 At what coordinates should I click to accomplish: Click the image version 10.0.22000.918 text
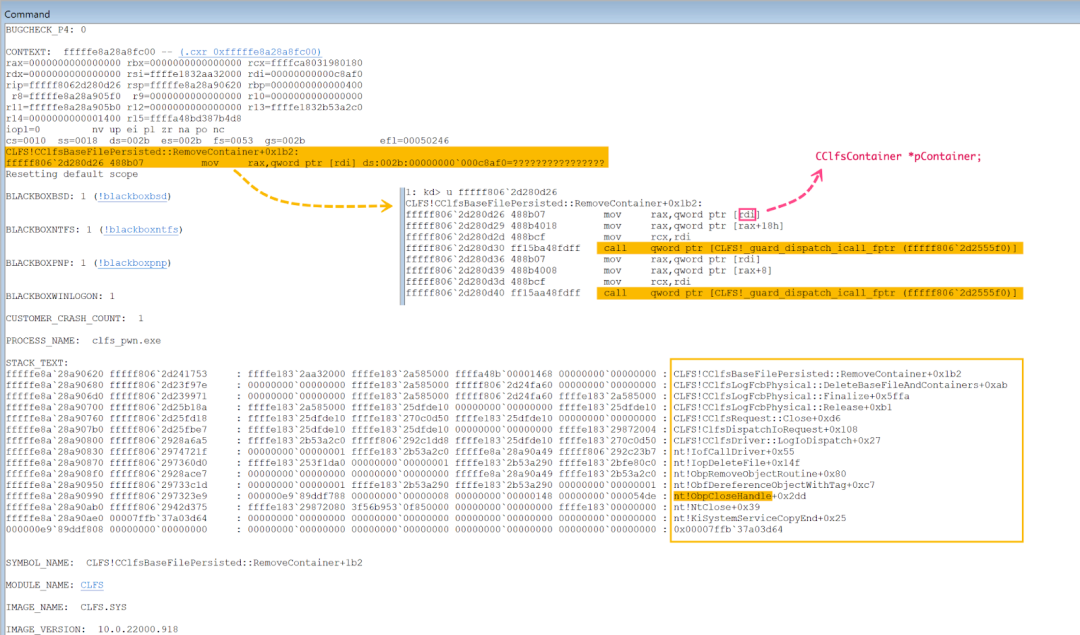(140, 629)
